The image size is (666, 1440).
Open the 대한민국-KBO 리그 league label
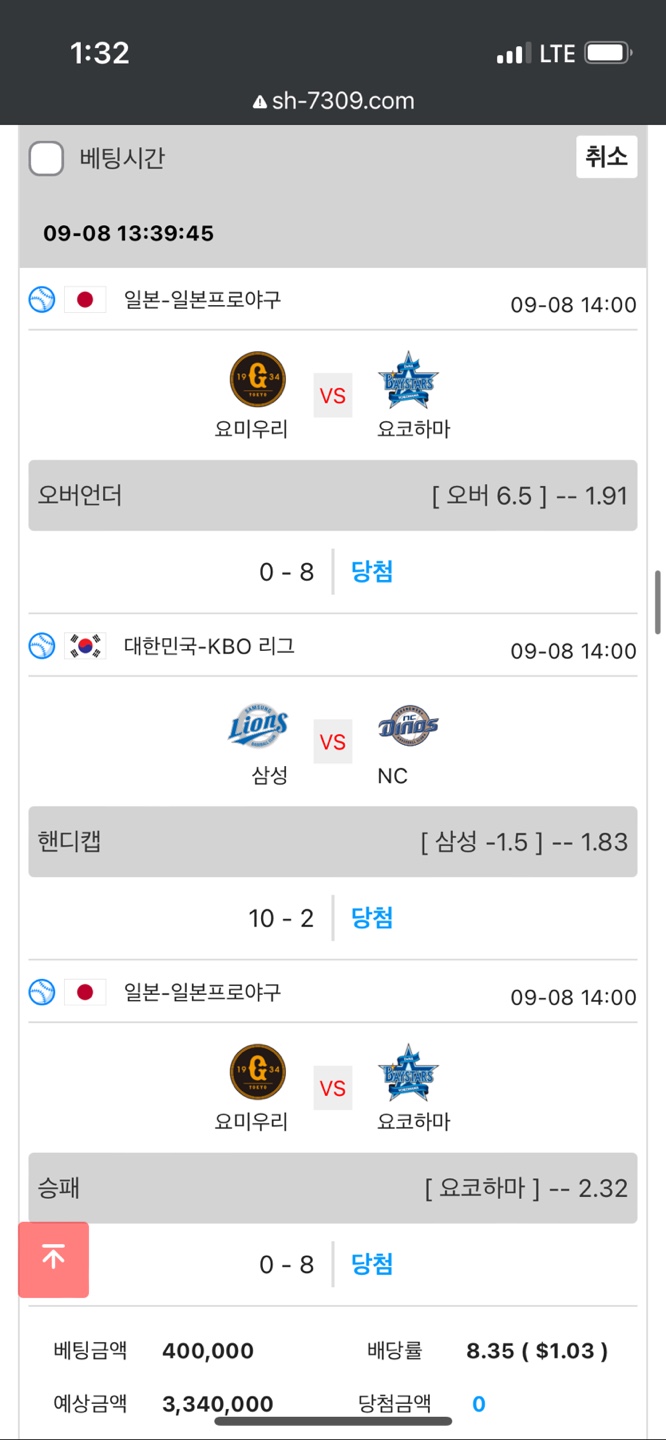tap(209, 646)
